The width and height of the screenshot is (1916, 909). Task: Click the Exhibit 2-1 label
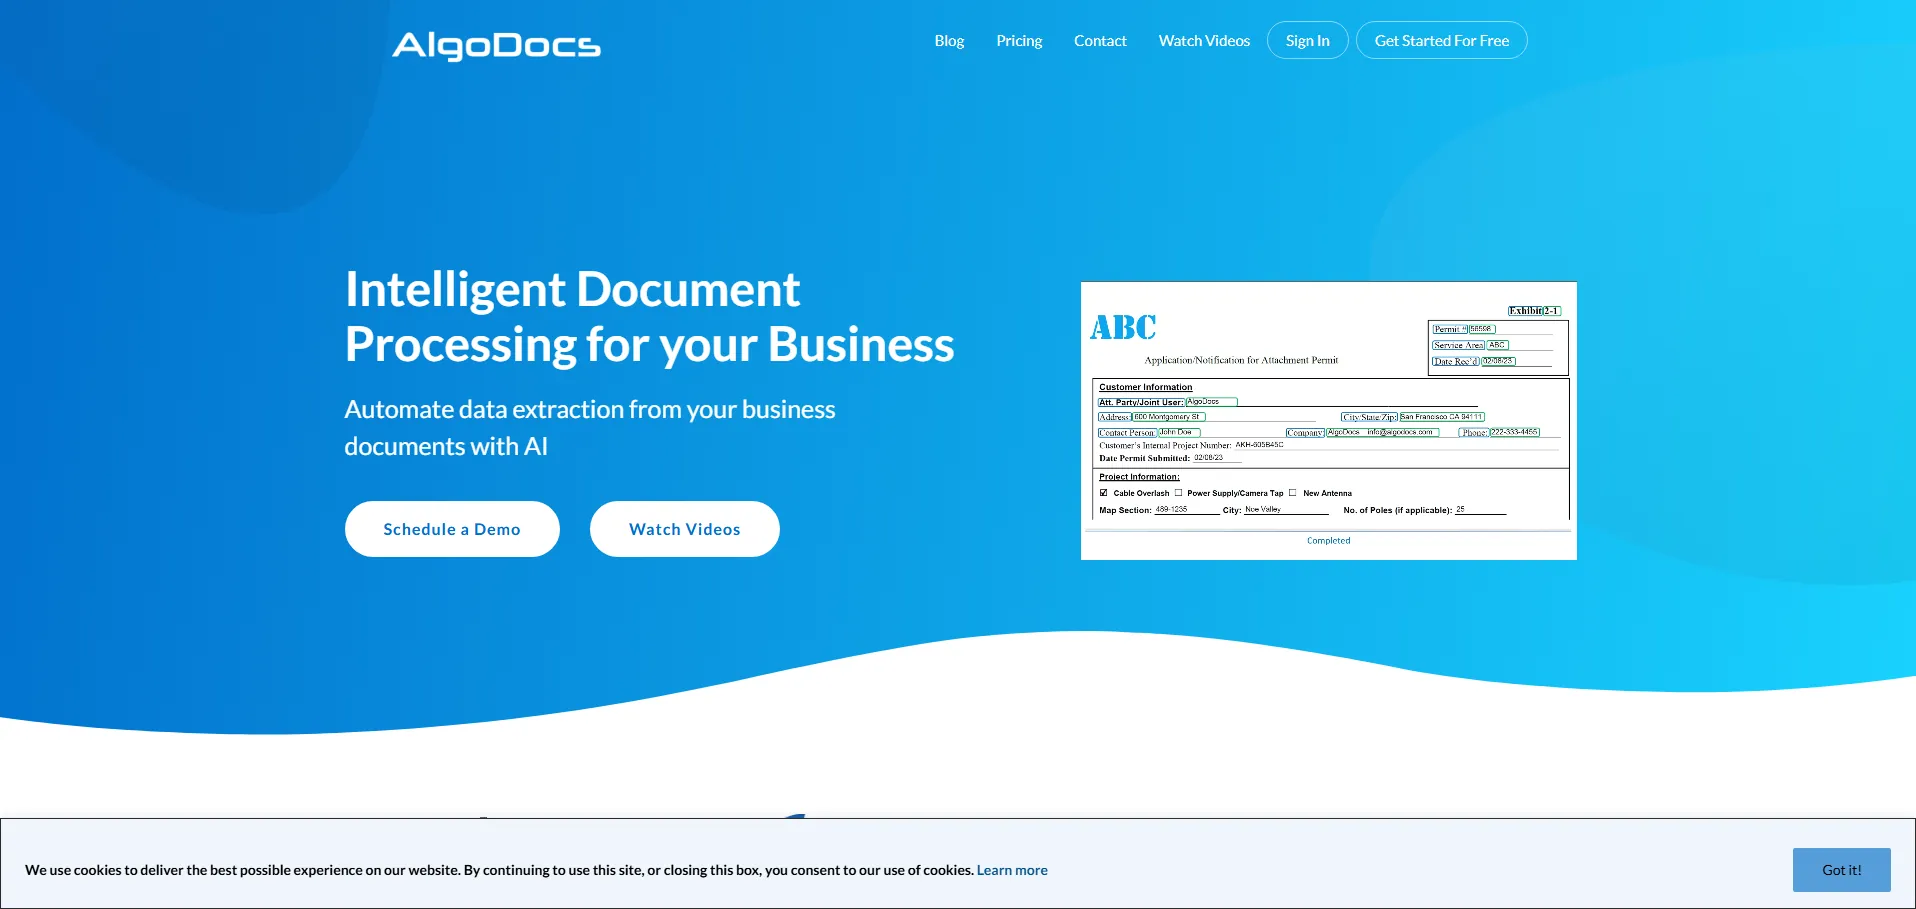click(1534, 311)
